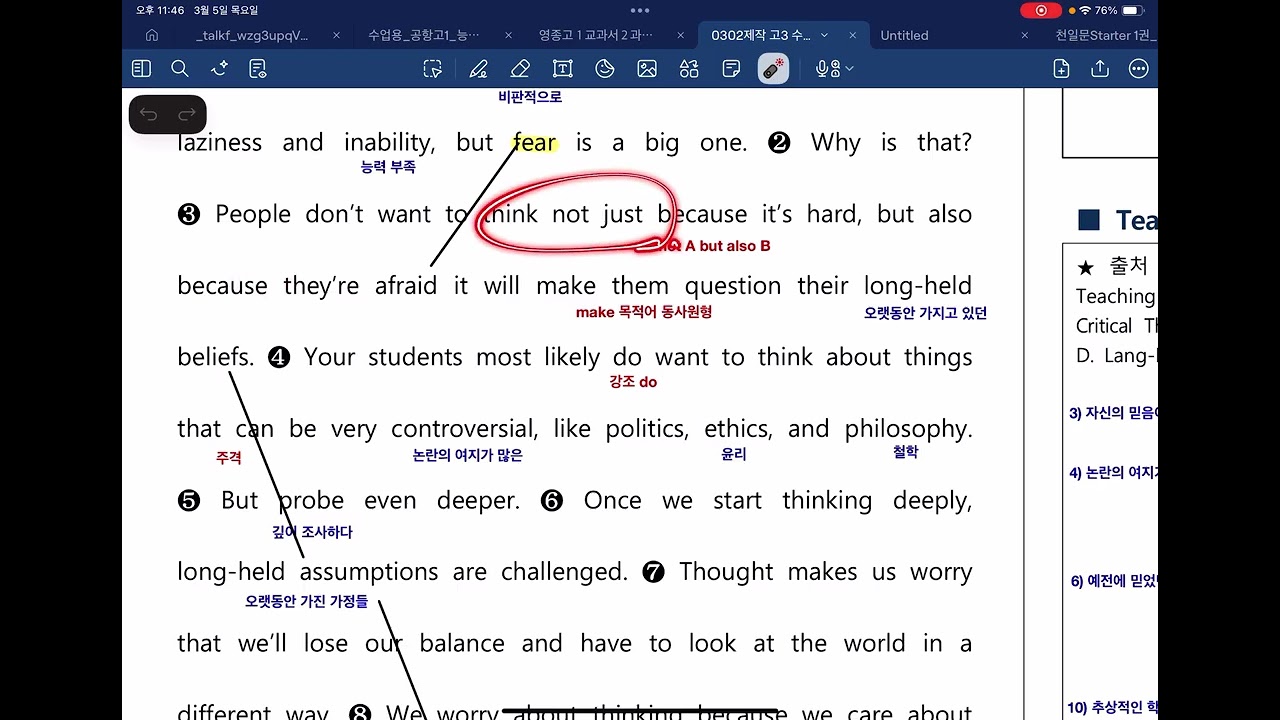Image resolution: width=1280 pixels, height=720 pixels.
Task: Select the lasso selection tool
Action: click(432, 69)
